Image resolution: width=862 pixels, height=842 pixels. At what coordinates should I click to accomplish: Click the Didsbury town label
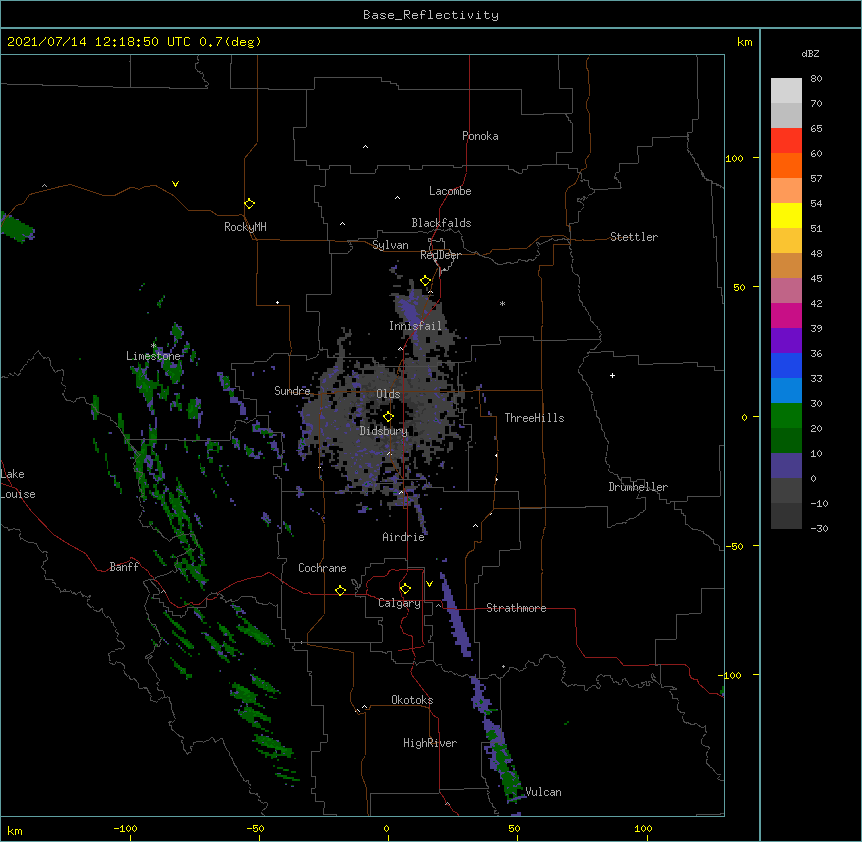tap(384, 431)
